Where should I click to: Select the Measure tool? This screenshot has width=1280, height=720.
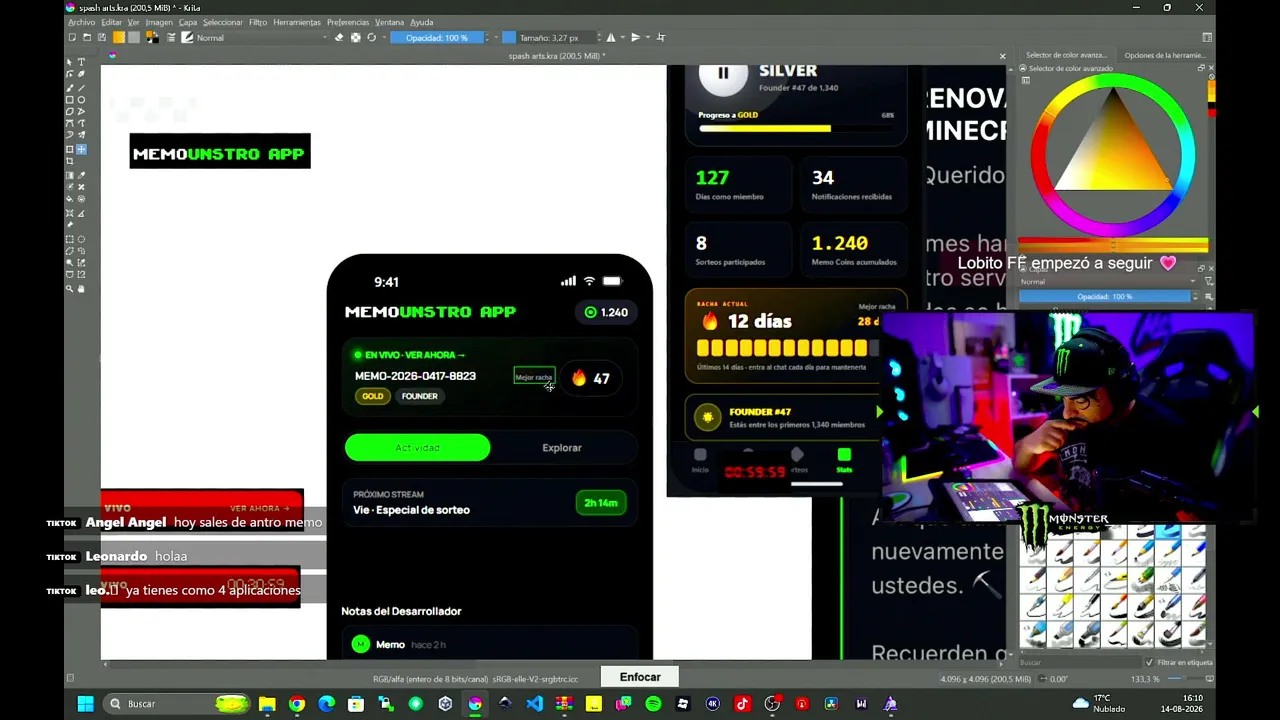(82, 213)
